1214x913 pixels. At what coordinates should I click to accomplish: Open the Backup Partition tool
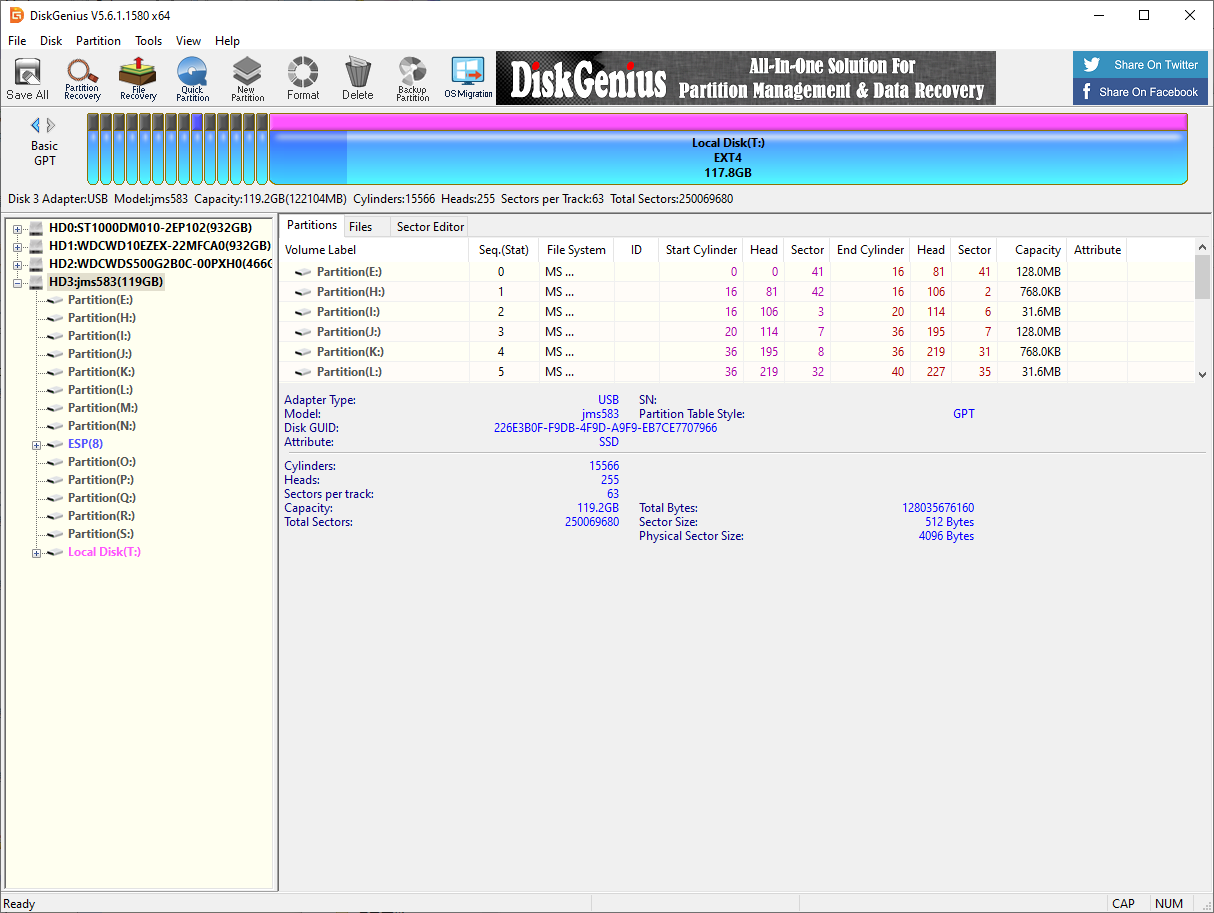[x=412, y=78]
